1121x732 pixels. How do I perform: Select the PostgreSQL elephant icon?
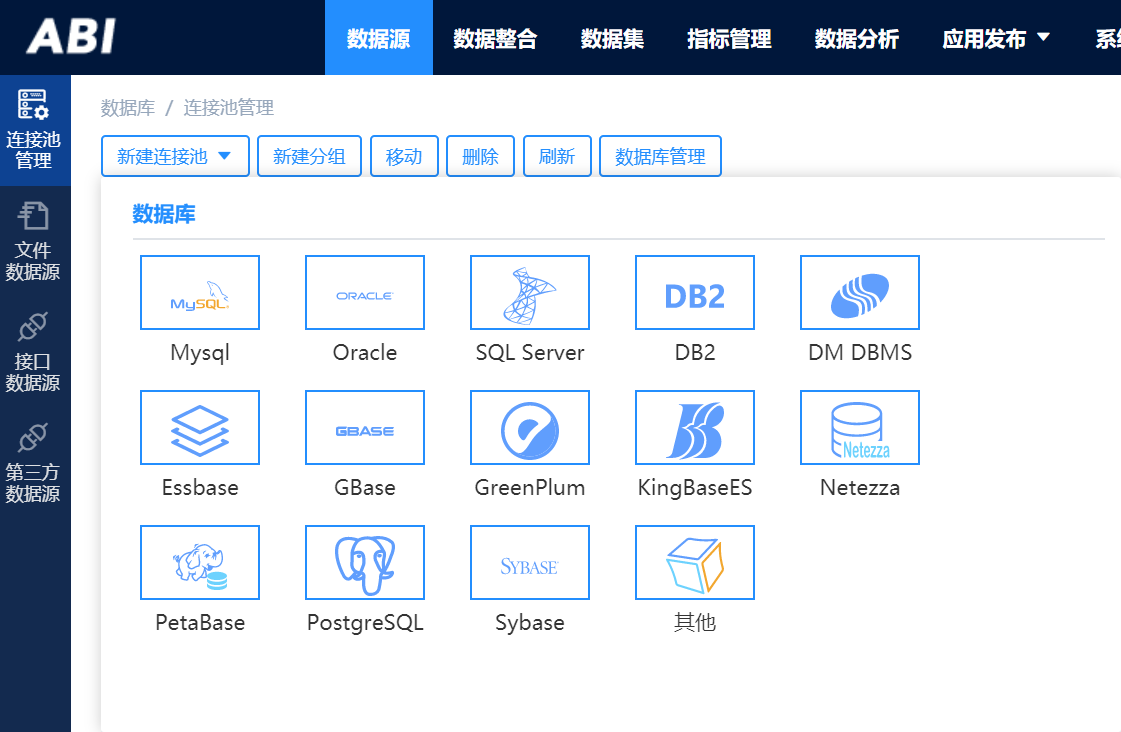365,563
